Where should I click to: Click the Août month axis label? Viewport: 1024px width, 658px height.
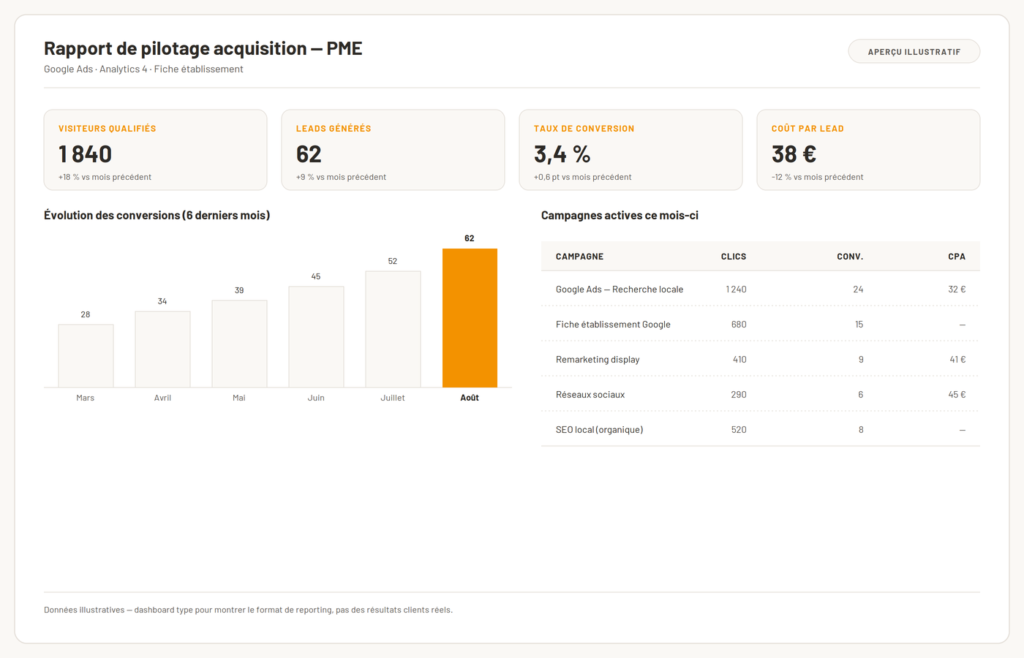pyautogui.click(x=470, y=398)
